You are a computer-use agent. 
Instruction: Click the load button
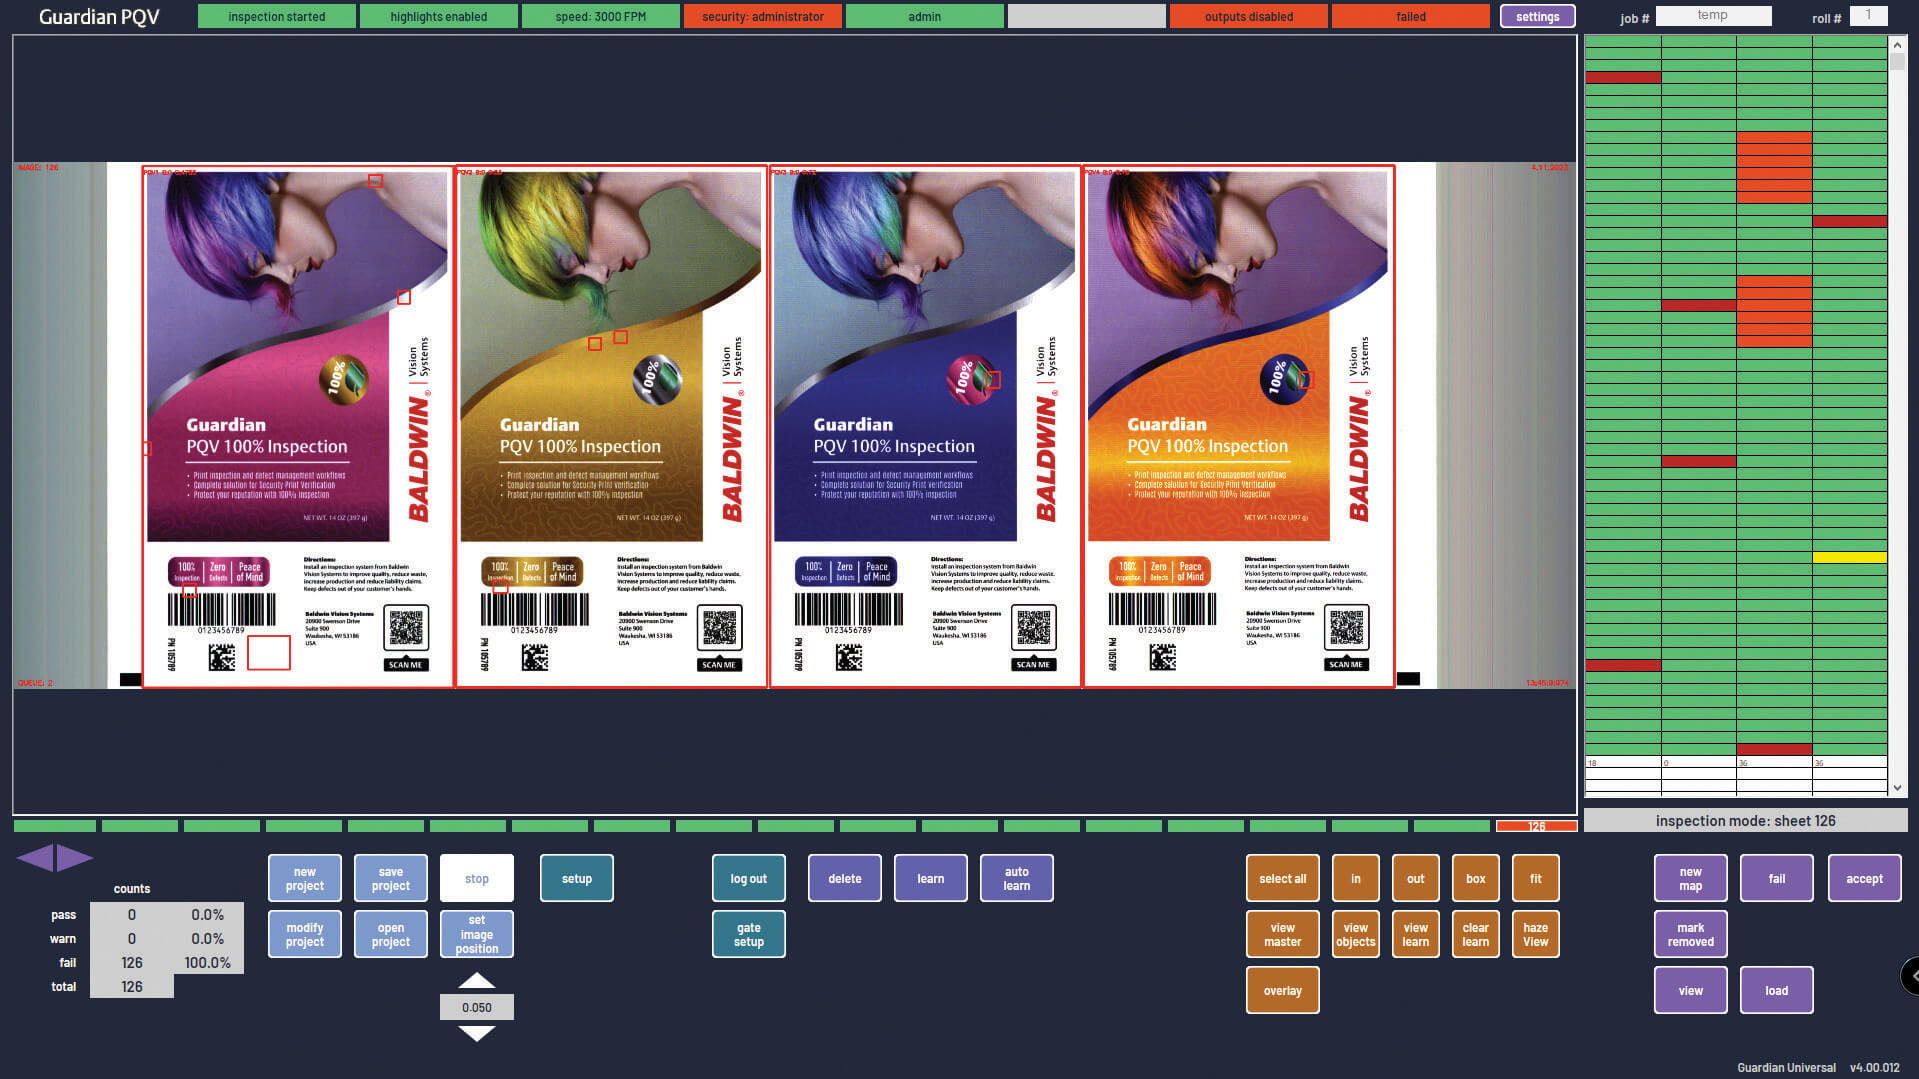[x=1777, y=990]
